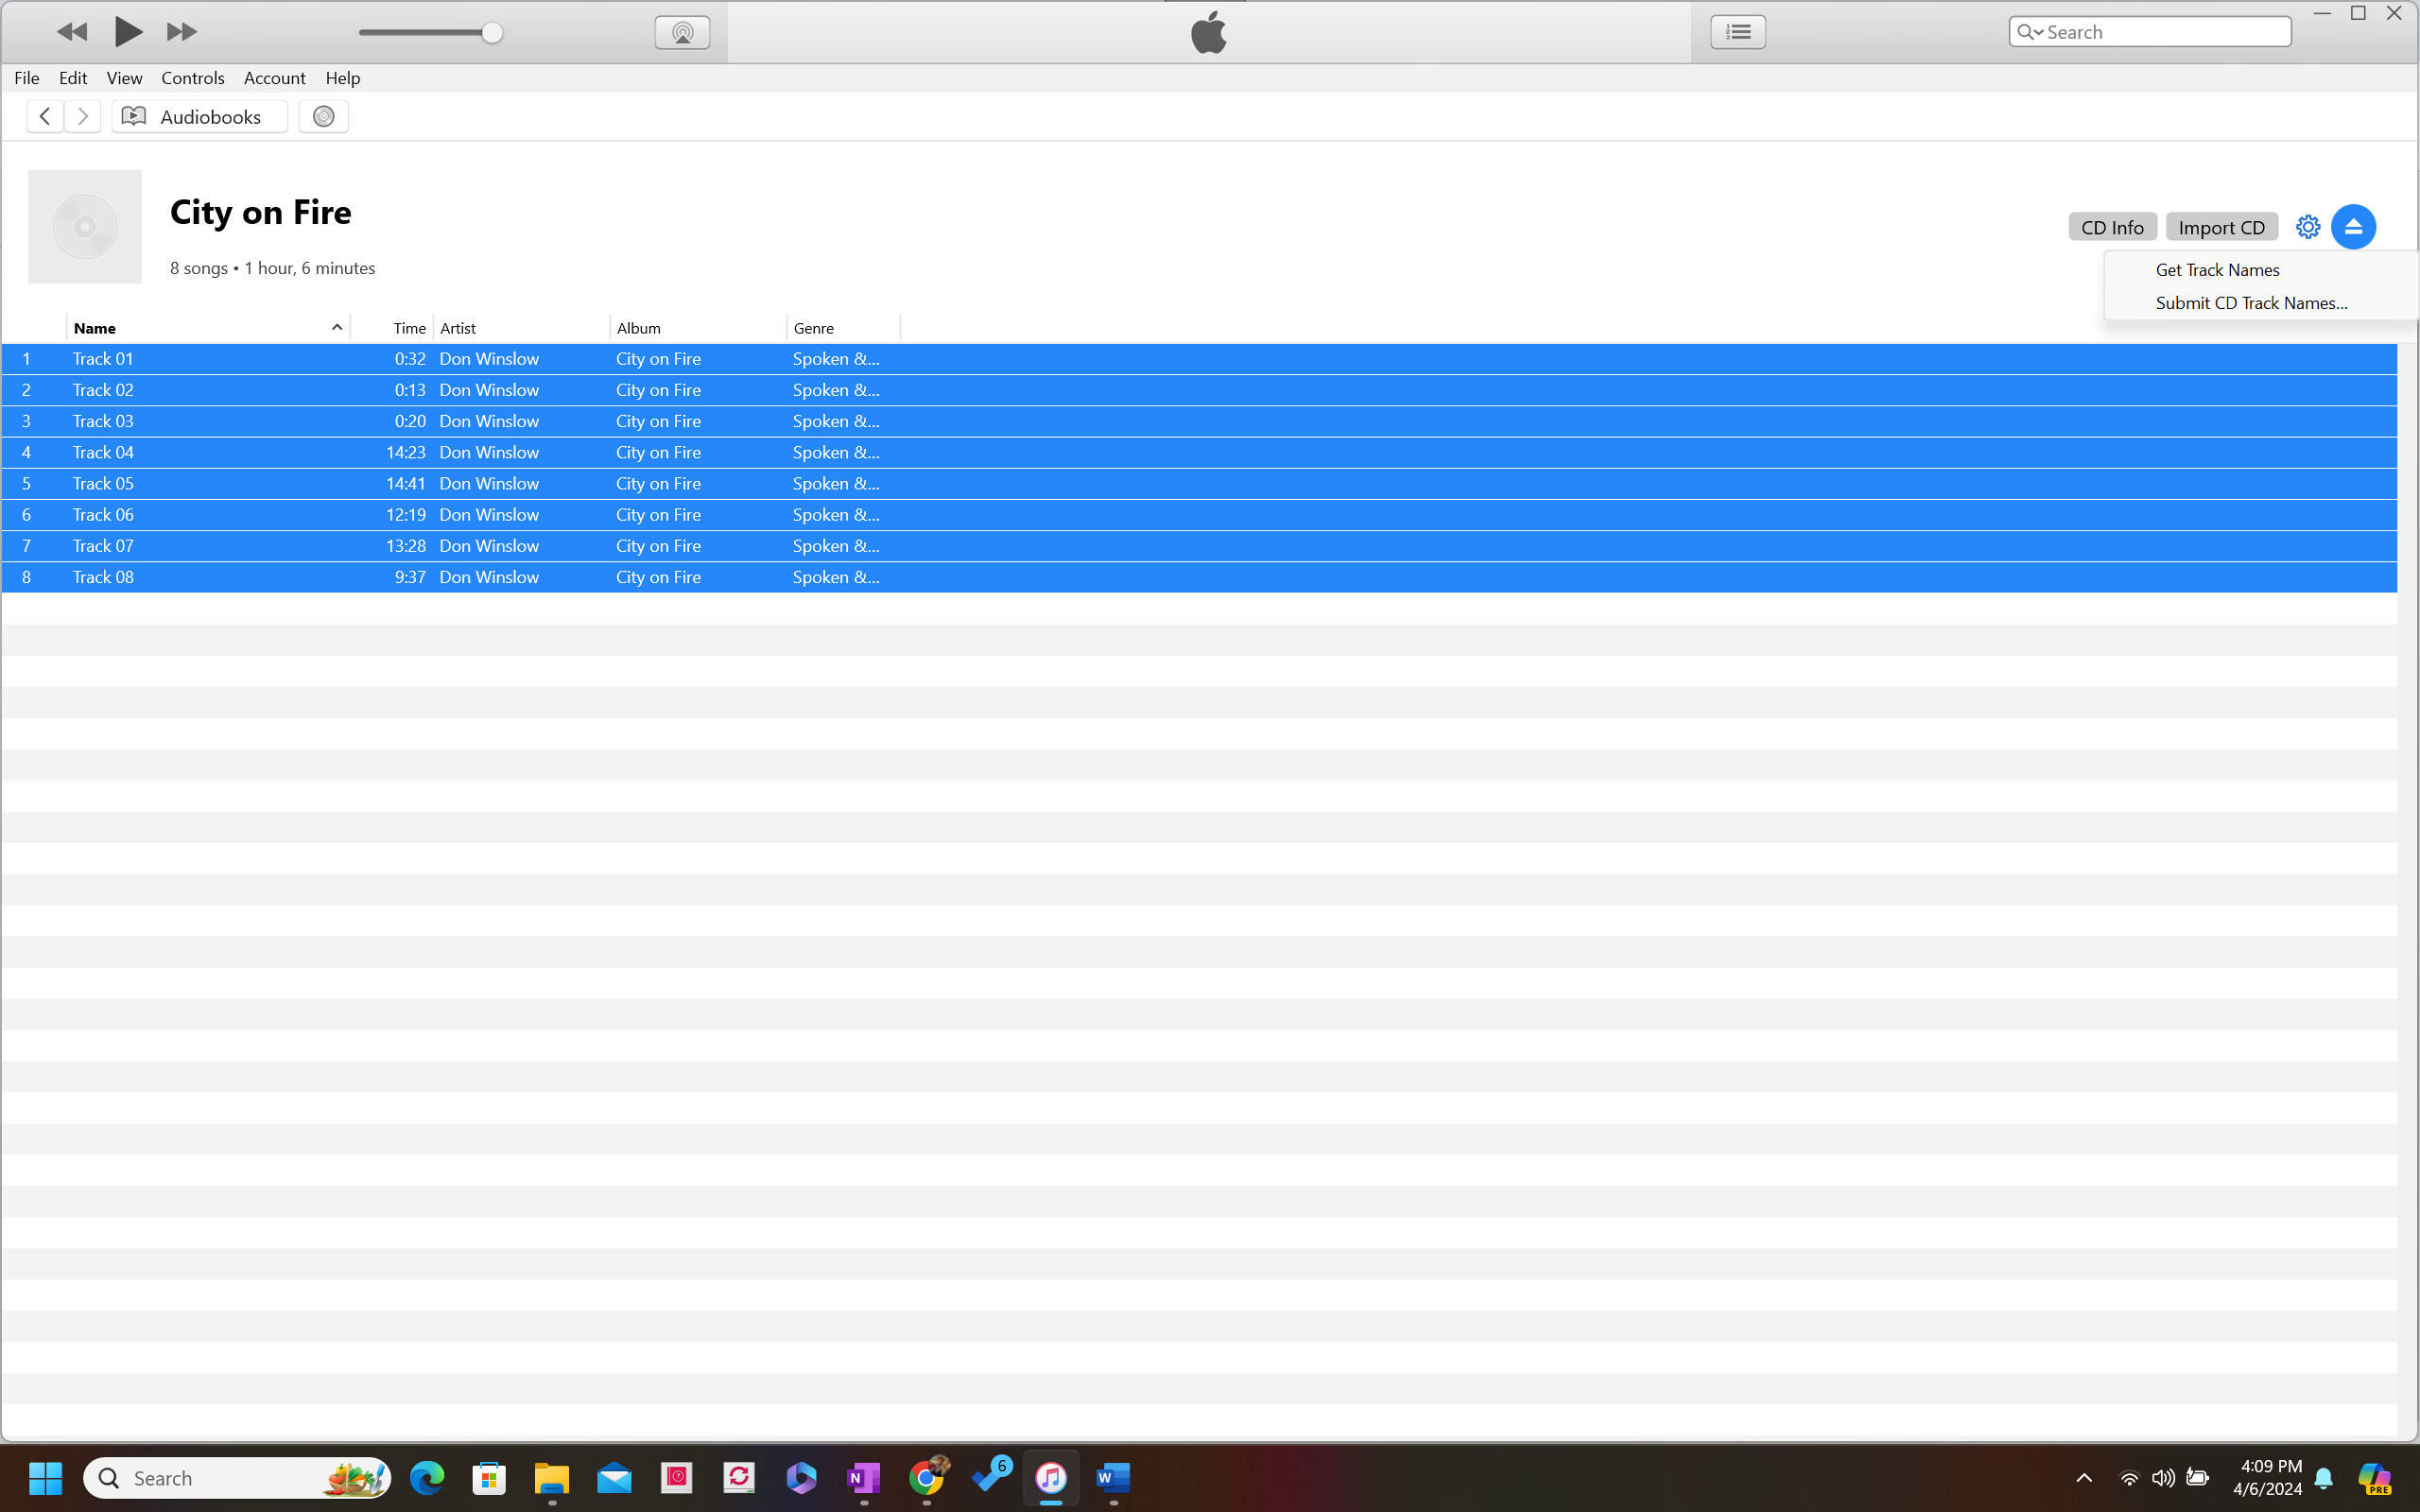2420x1512 pixels.
Task: Click the Play button to start playback
Action: tap(127, 31)
